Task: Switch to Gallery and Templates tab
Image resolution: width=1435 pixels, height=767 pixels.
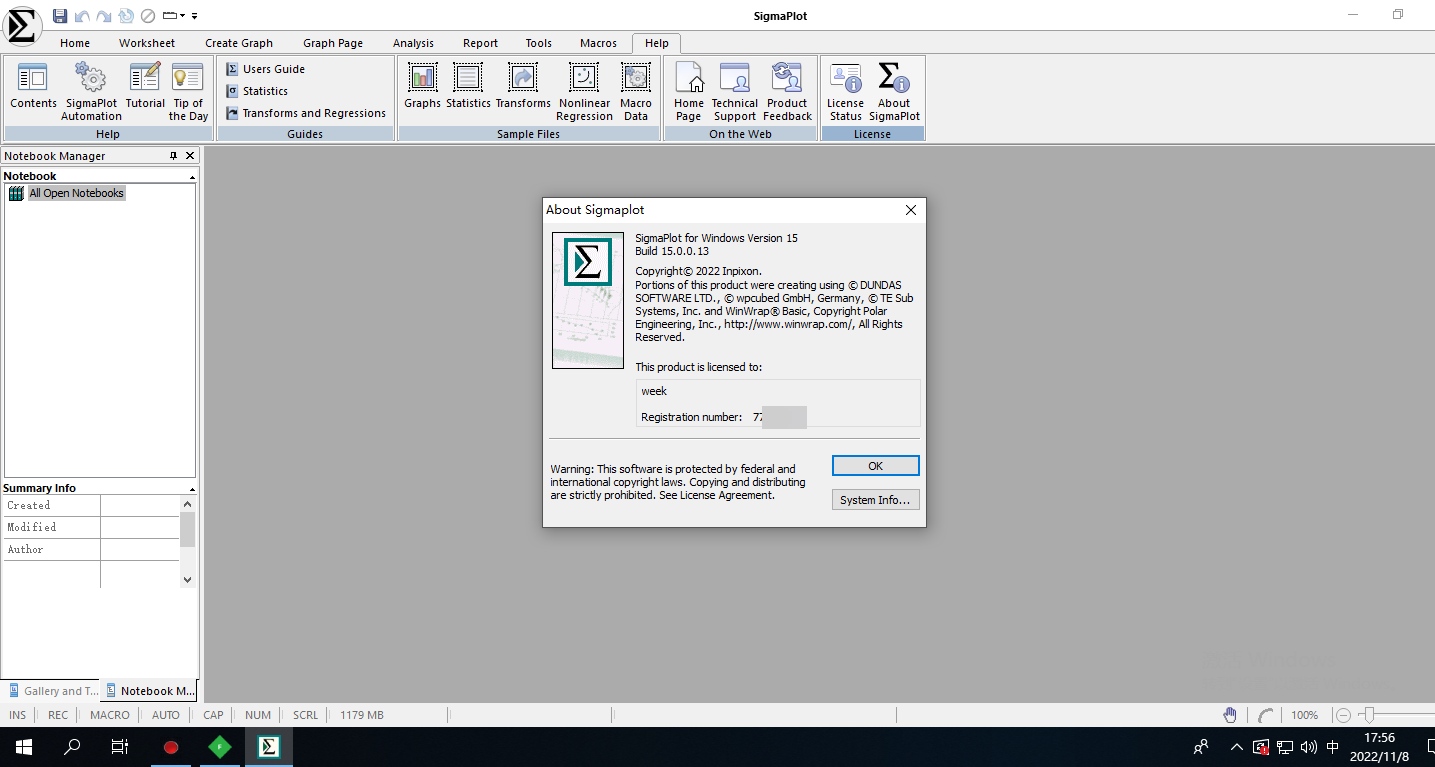Action: point(53,691)
